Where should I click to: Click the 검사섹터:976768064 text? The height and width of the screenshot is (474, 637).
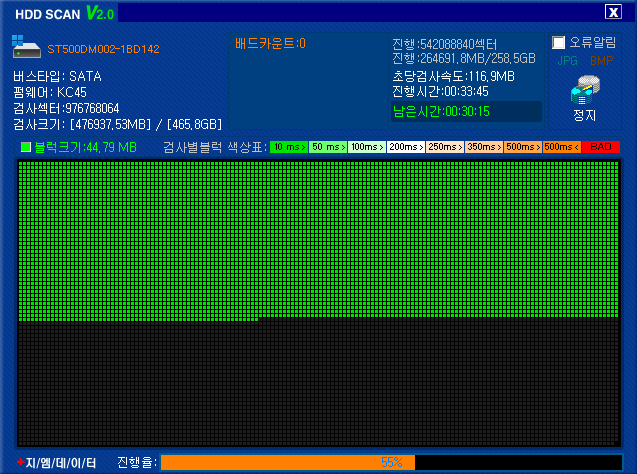click(x=66, y=108)
